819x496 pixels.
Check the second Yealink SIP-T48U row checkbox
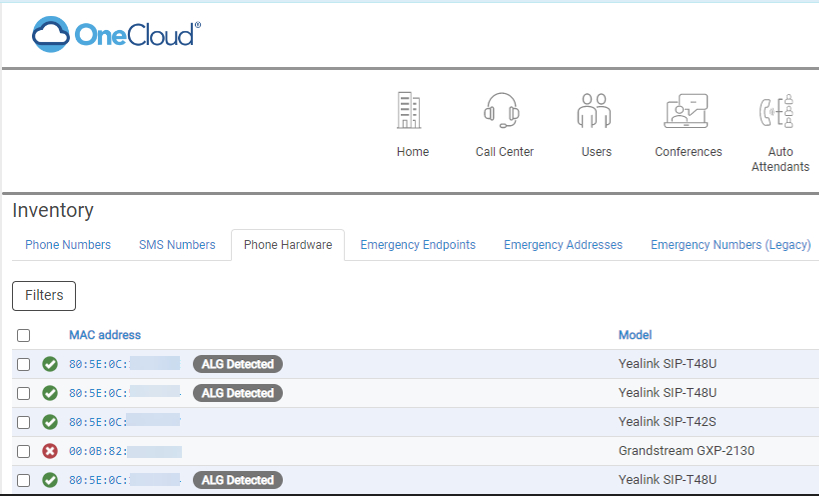(24, 393)
